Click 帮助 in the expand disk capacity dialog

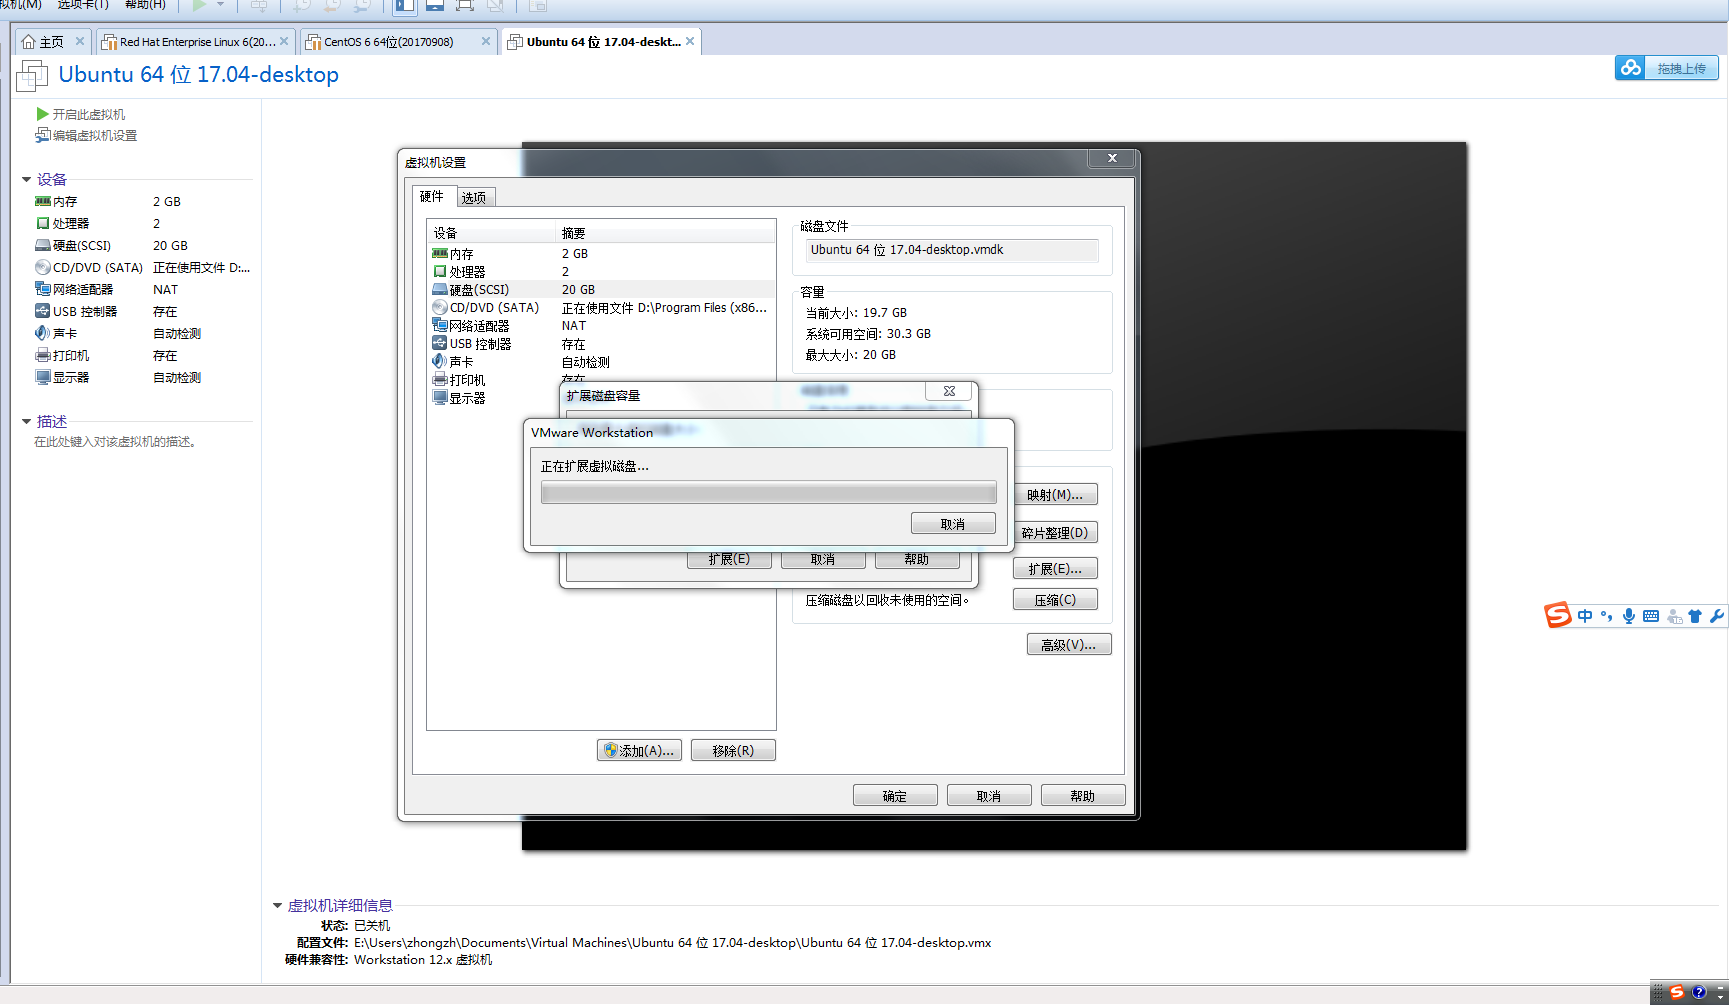917,560
